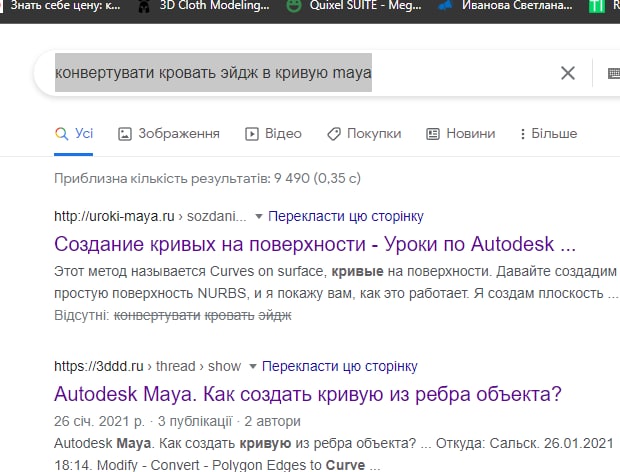
Task: Click the result count text 9 490
Action: click(292, 178)
